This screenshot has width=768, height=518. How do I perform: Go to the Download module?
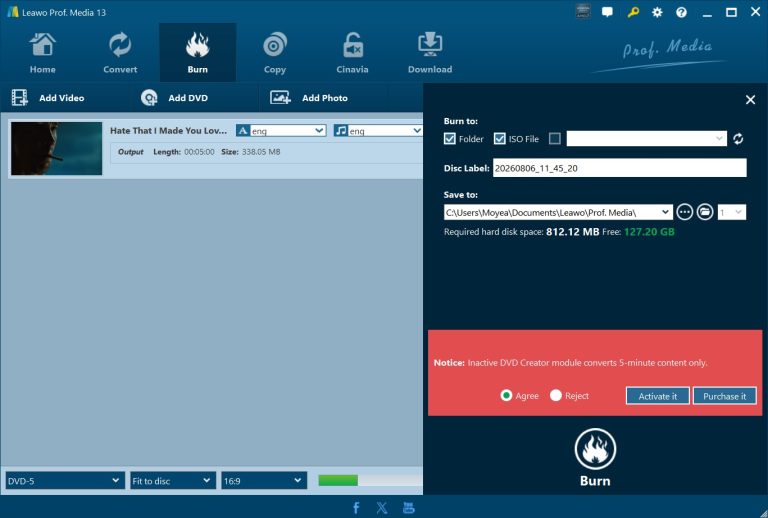[x=430, y=53]
